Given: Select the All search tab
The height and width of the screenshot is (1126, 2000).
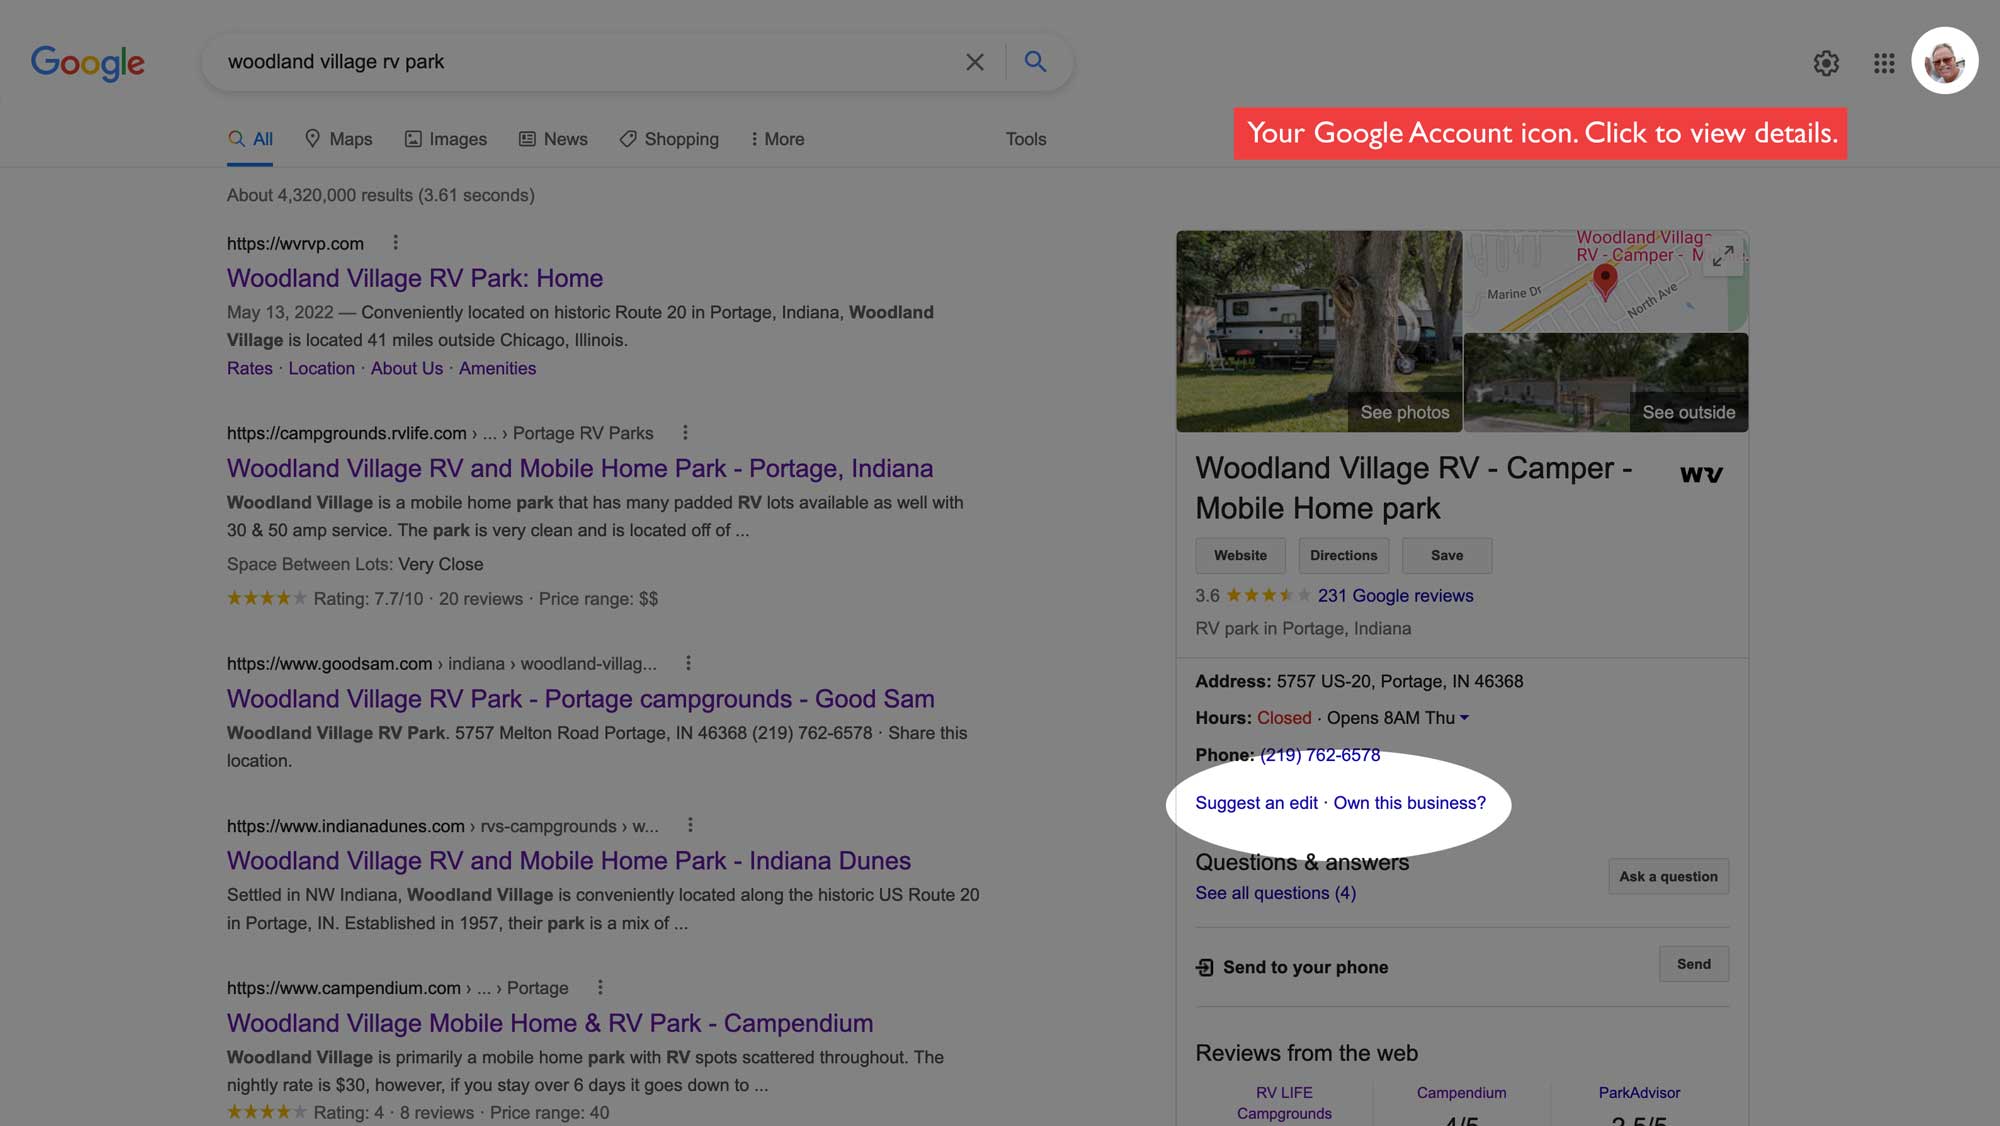Looking at the screenshot, I should click(x=250, y=139).
